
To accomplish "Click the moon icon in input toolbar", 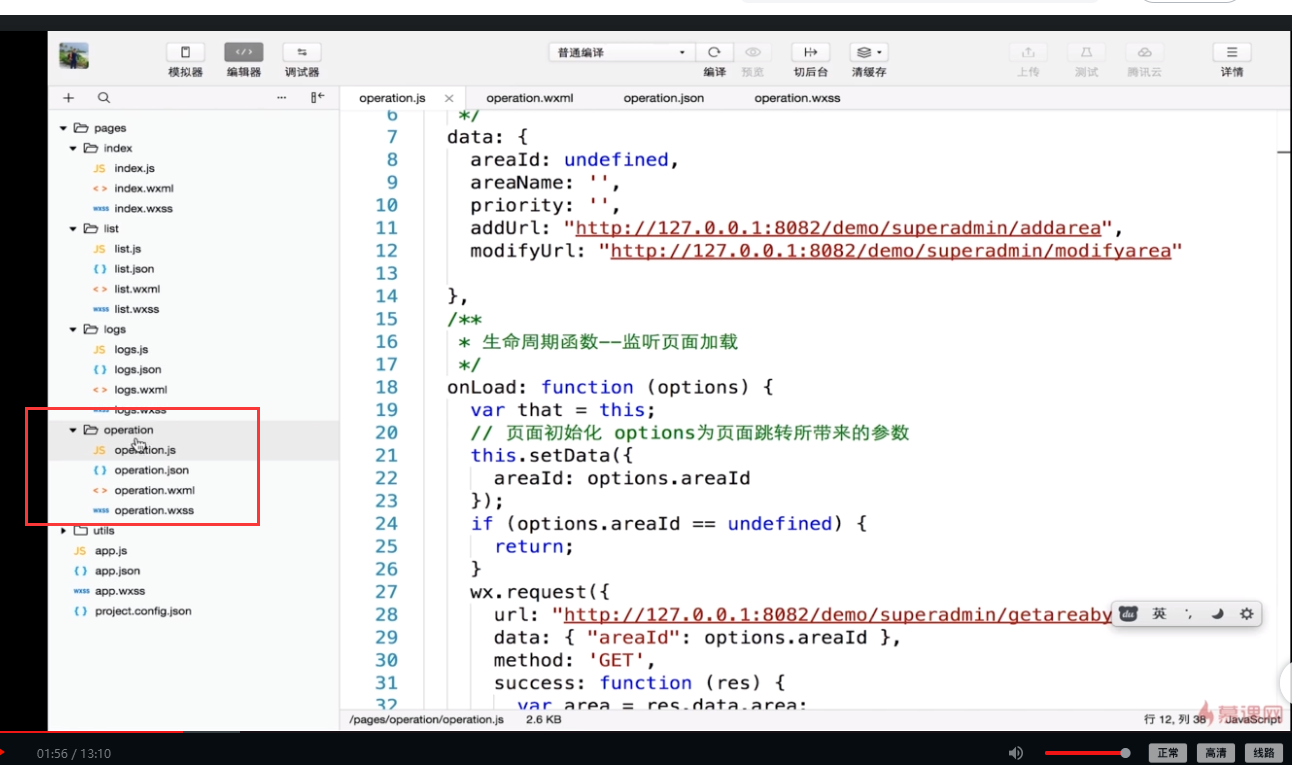I will 1217,614.
